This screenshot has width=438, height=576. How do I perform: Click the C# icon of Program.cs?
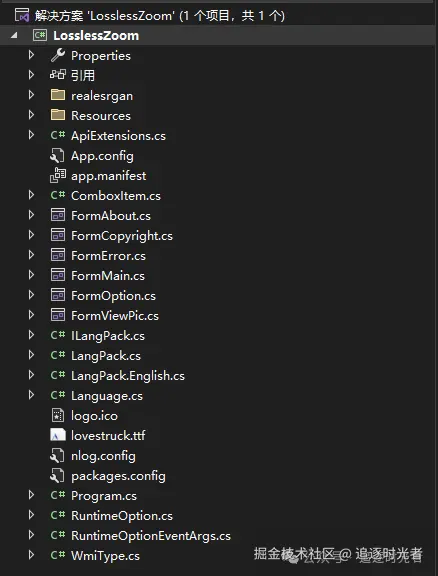pyautogui.click(x=58, y=495)
